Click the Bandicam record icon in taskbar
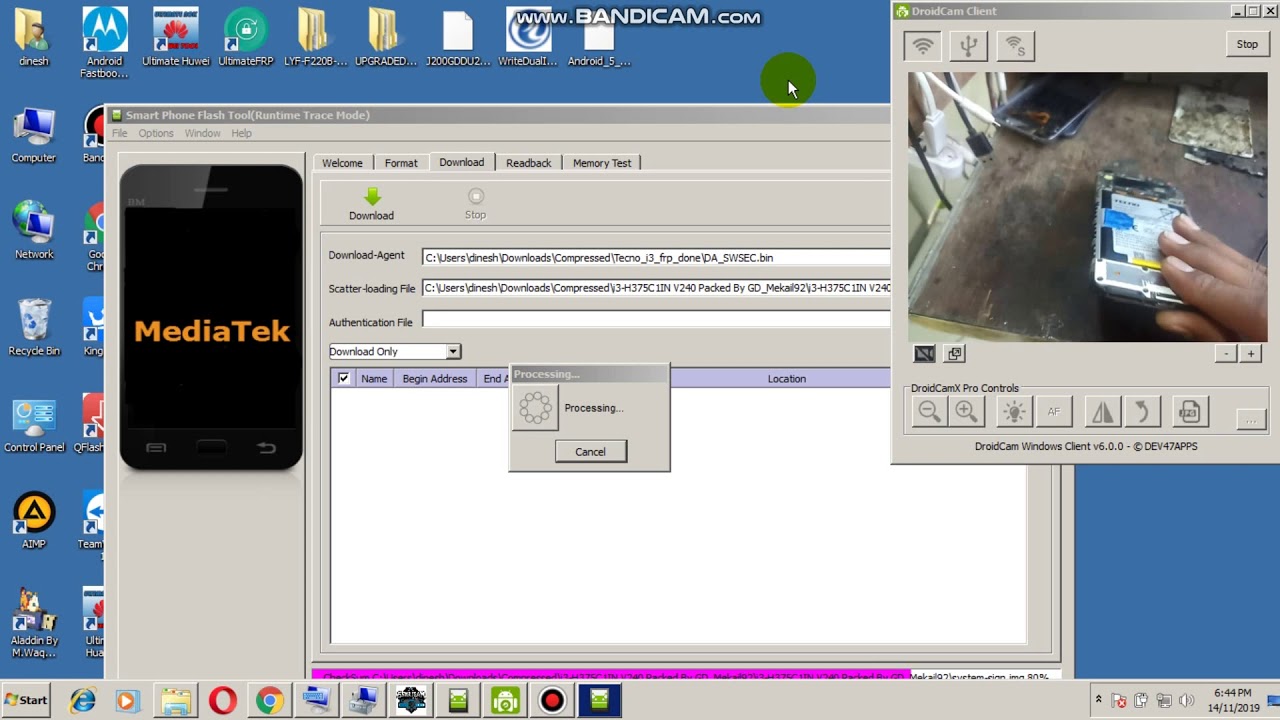Image resolution: width=1280 pixels, height=720 pixels. [552, 701]
